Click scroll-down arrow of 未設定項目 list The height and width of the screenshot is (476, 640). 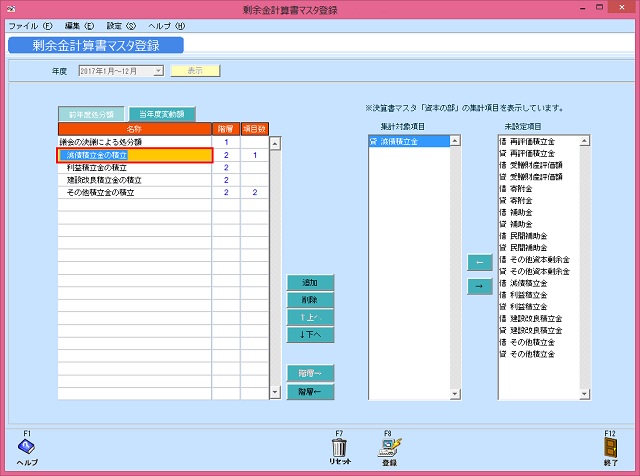pos(584,394)
